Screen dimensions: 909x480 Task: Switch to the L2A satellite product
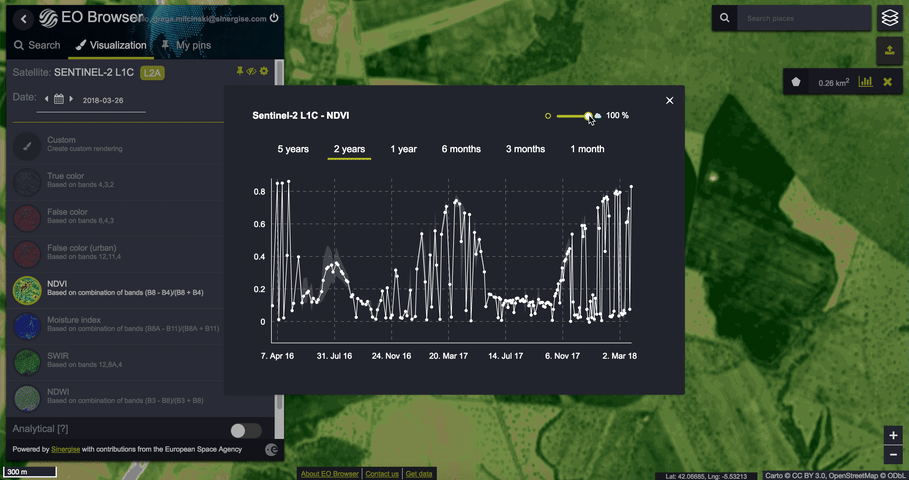(x=153, y=73)
